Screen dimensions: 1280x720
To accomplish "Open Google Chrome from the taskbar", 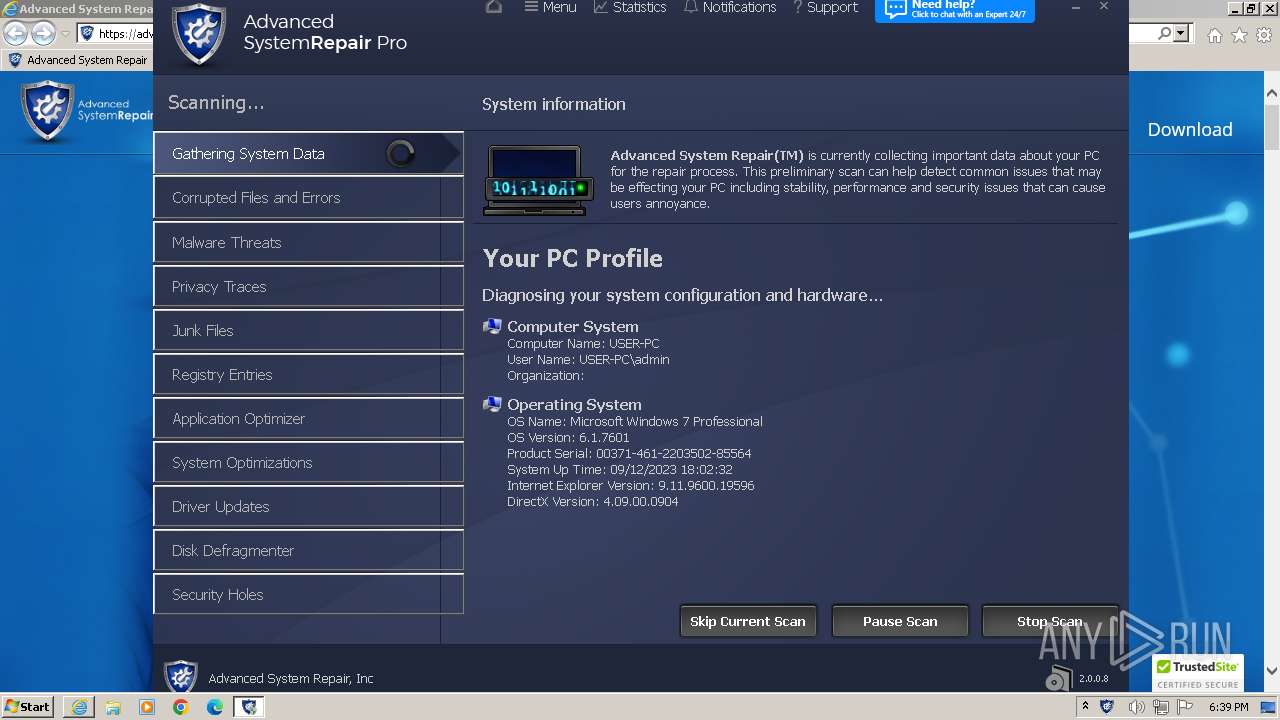I will (181, 707).
